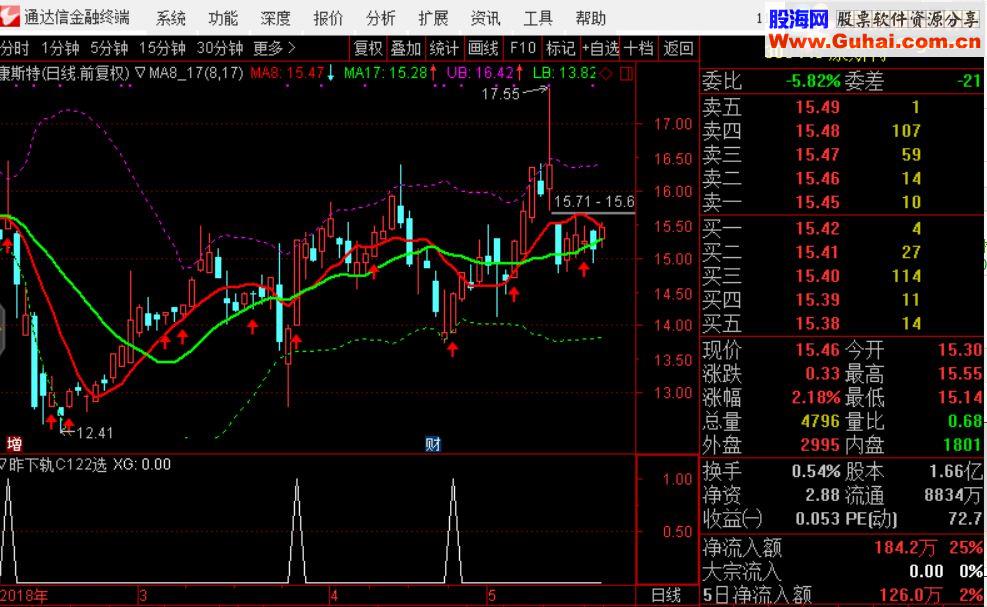The width and height of the screenshot is (987, 607).
Task: Expand the 更多 period options
Action: tap(273, 48)
